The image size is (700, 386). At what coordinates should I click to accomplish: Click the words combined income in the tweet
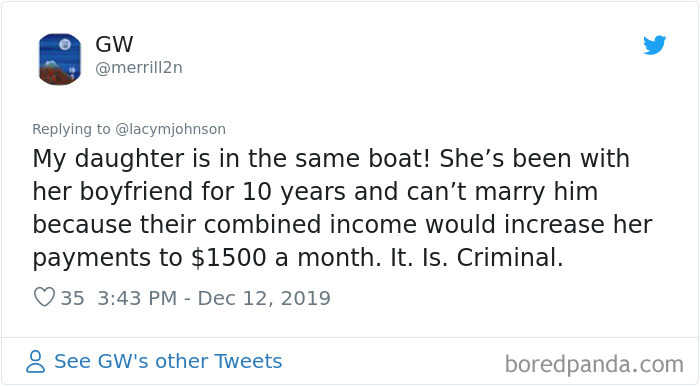[x=310, y=224]
